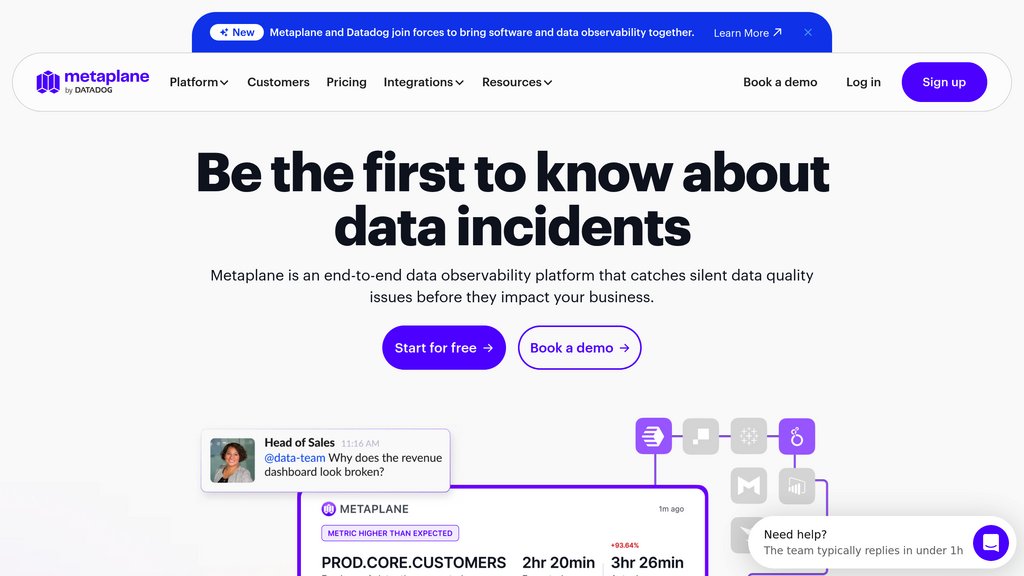1024x576 pixels.
Task: Dismiss the Datadog announcement banner
Action: point(808,33)
